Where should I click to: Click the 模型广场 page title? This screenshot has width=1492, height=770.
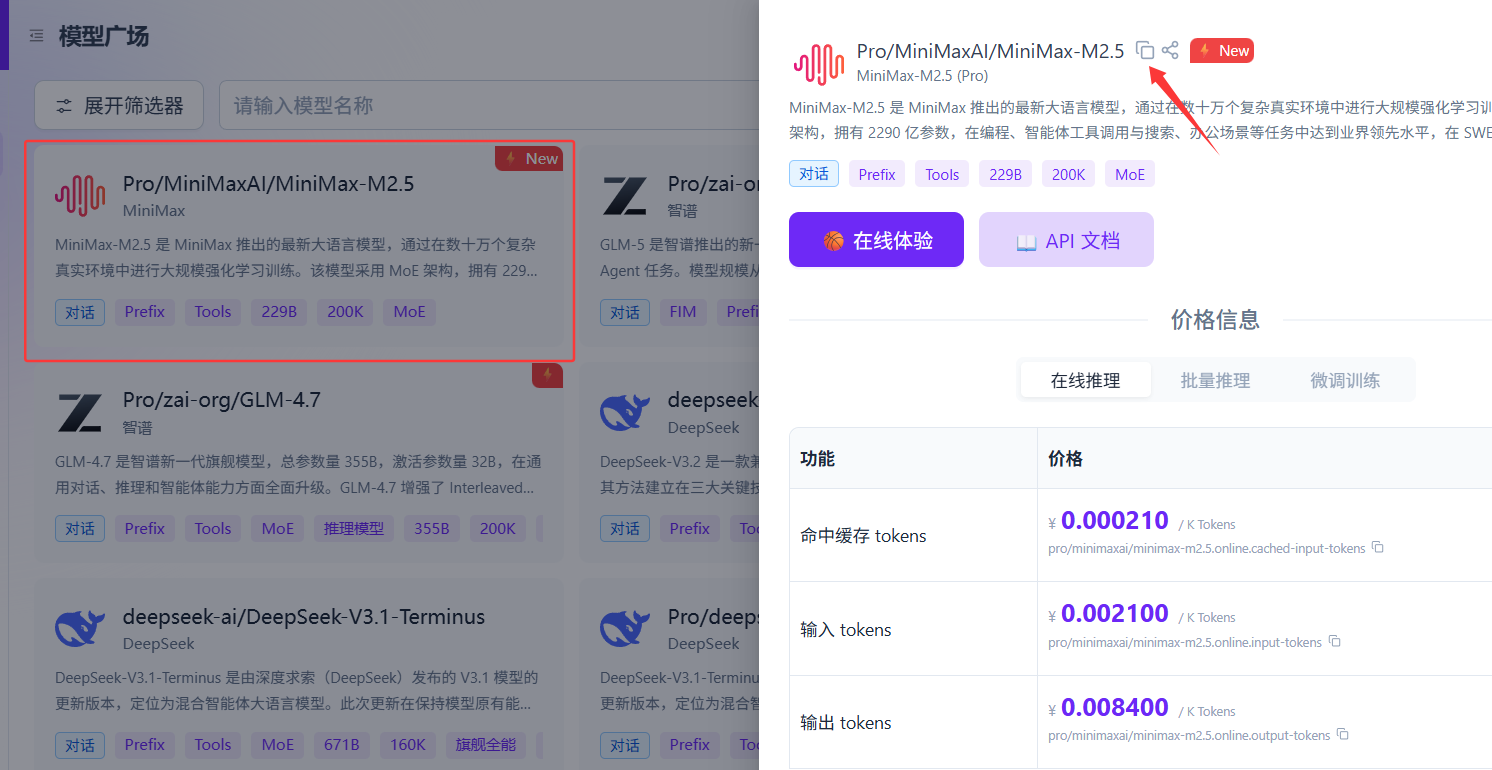tap(104, 37)
